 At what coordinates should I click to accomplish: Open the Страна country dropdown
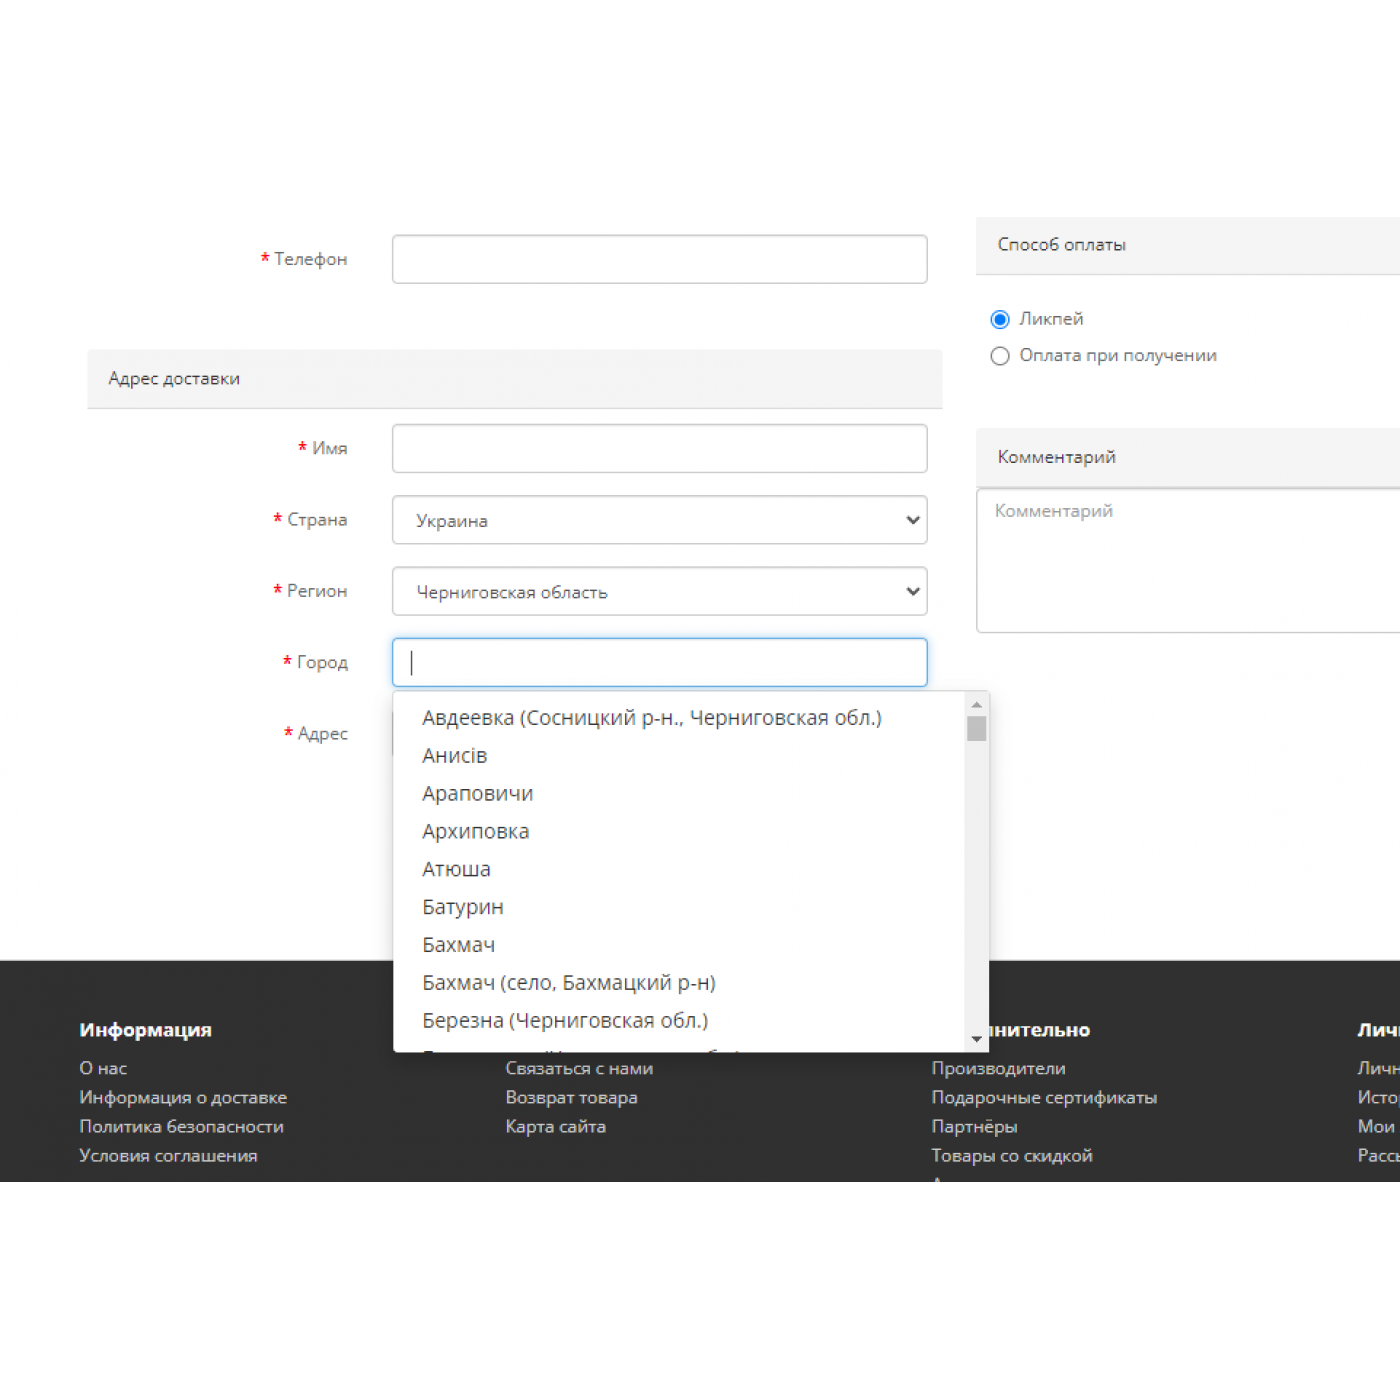tap(659, 520)
